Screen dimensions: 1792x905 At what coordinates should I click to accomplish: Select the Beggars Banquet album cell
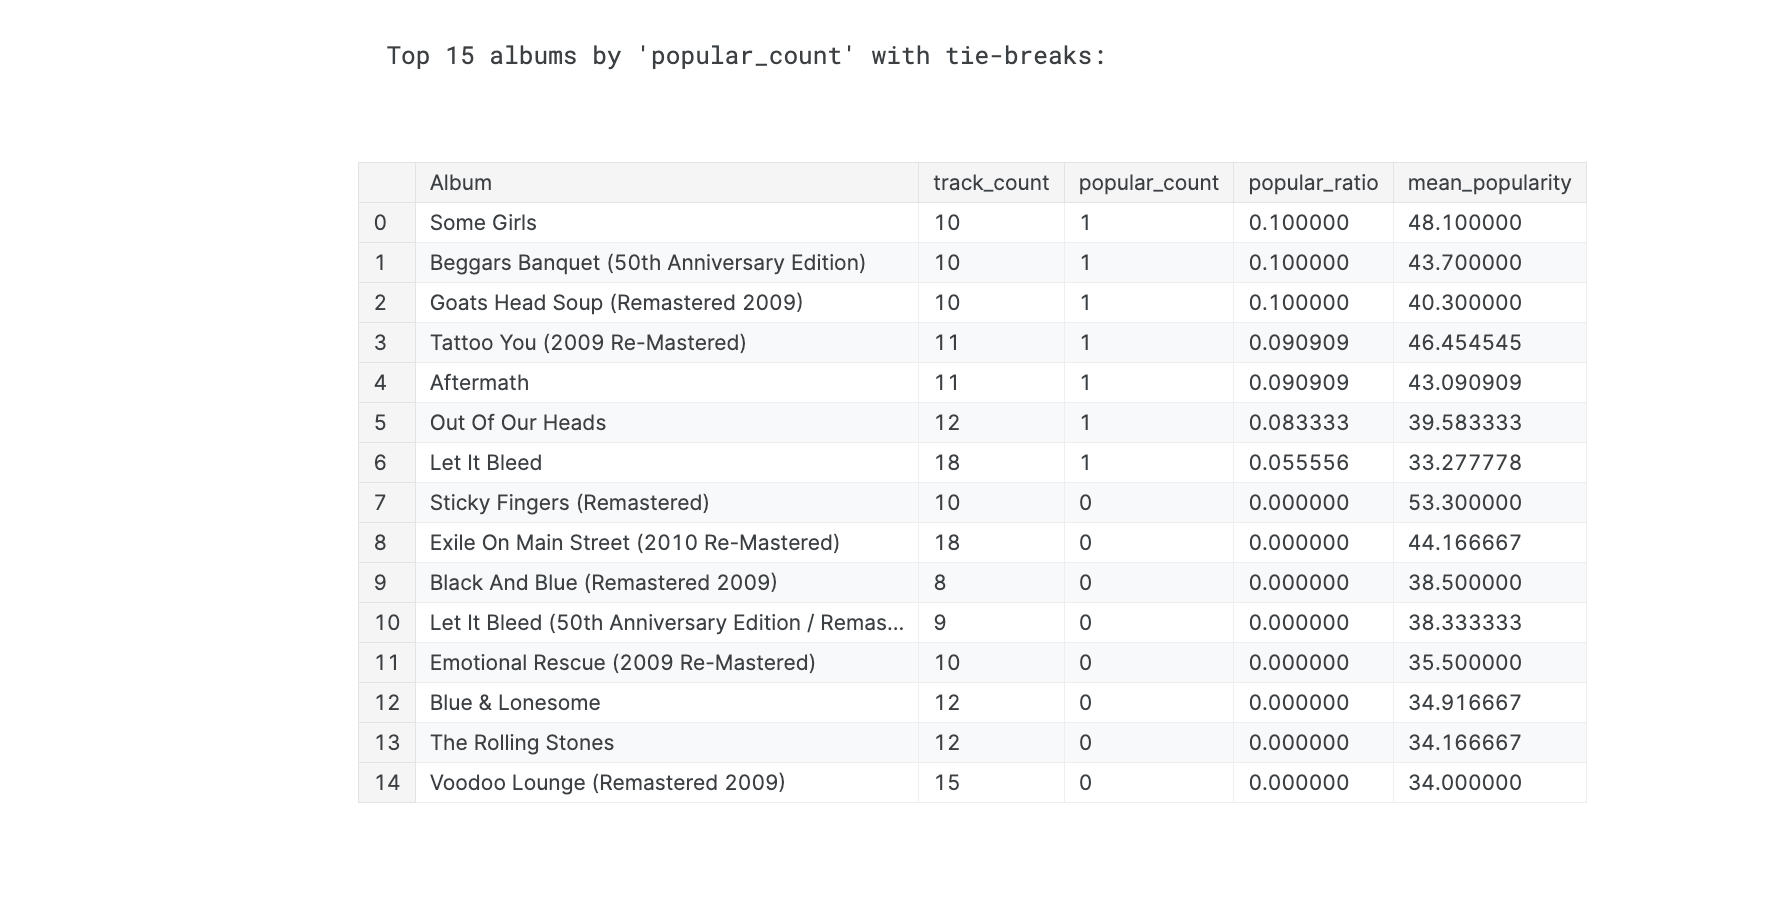[647, 263]
